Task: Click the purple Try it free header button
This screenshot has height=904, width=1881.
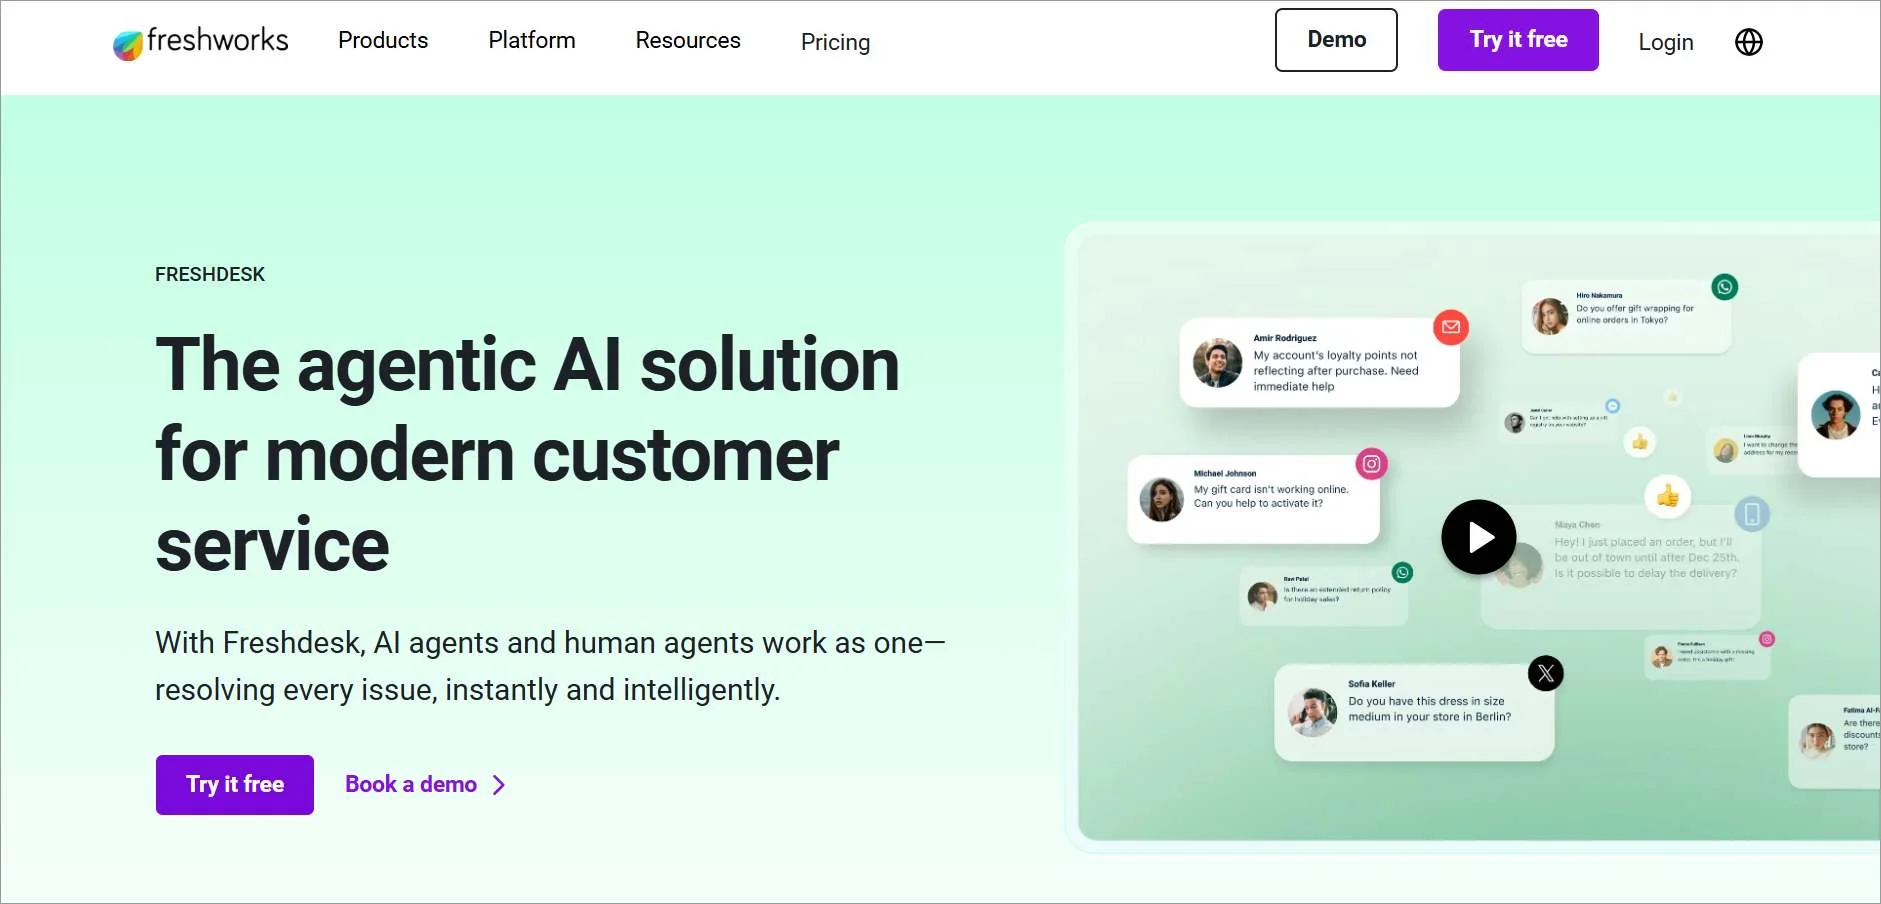Action: point(1517,40)
